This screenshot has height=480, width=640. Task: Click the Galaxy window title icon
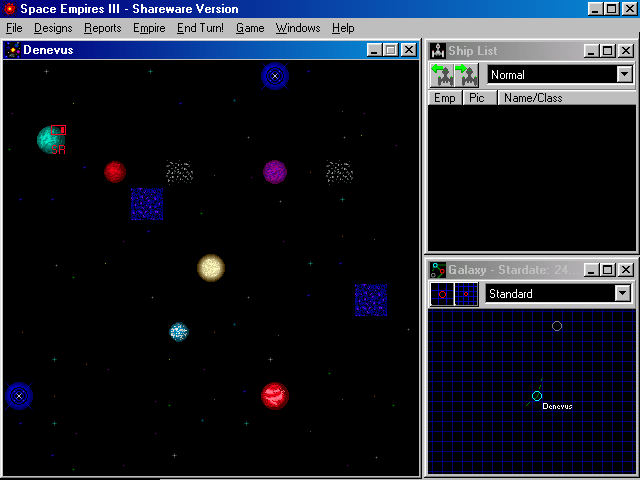coord(438,270)
